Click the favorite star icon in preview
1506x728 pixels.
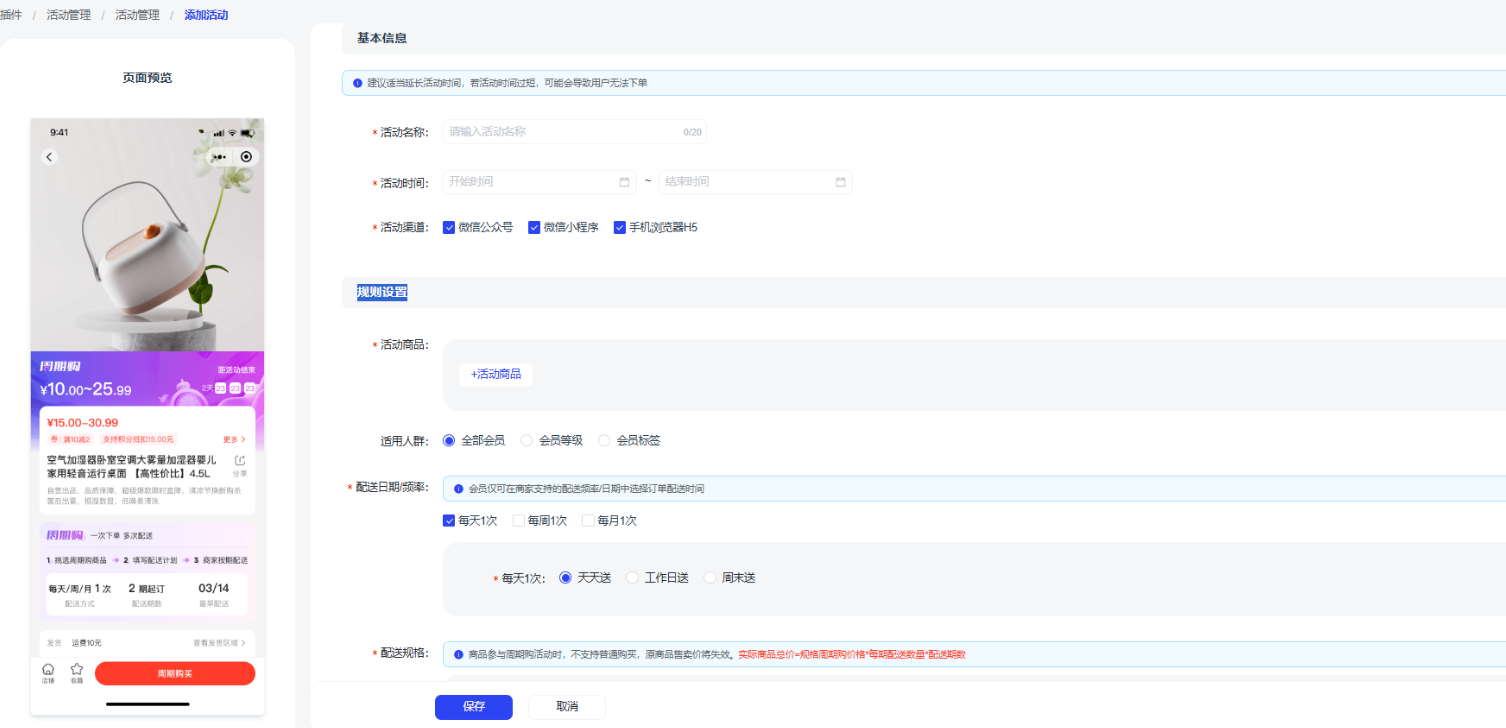coord(77,670)
